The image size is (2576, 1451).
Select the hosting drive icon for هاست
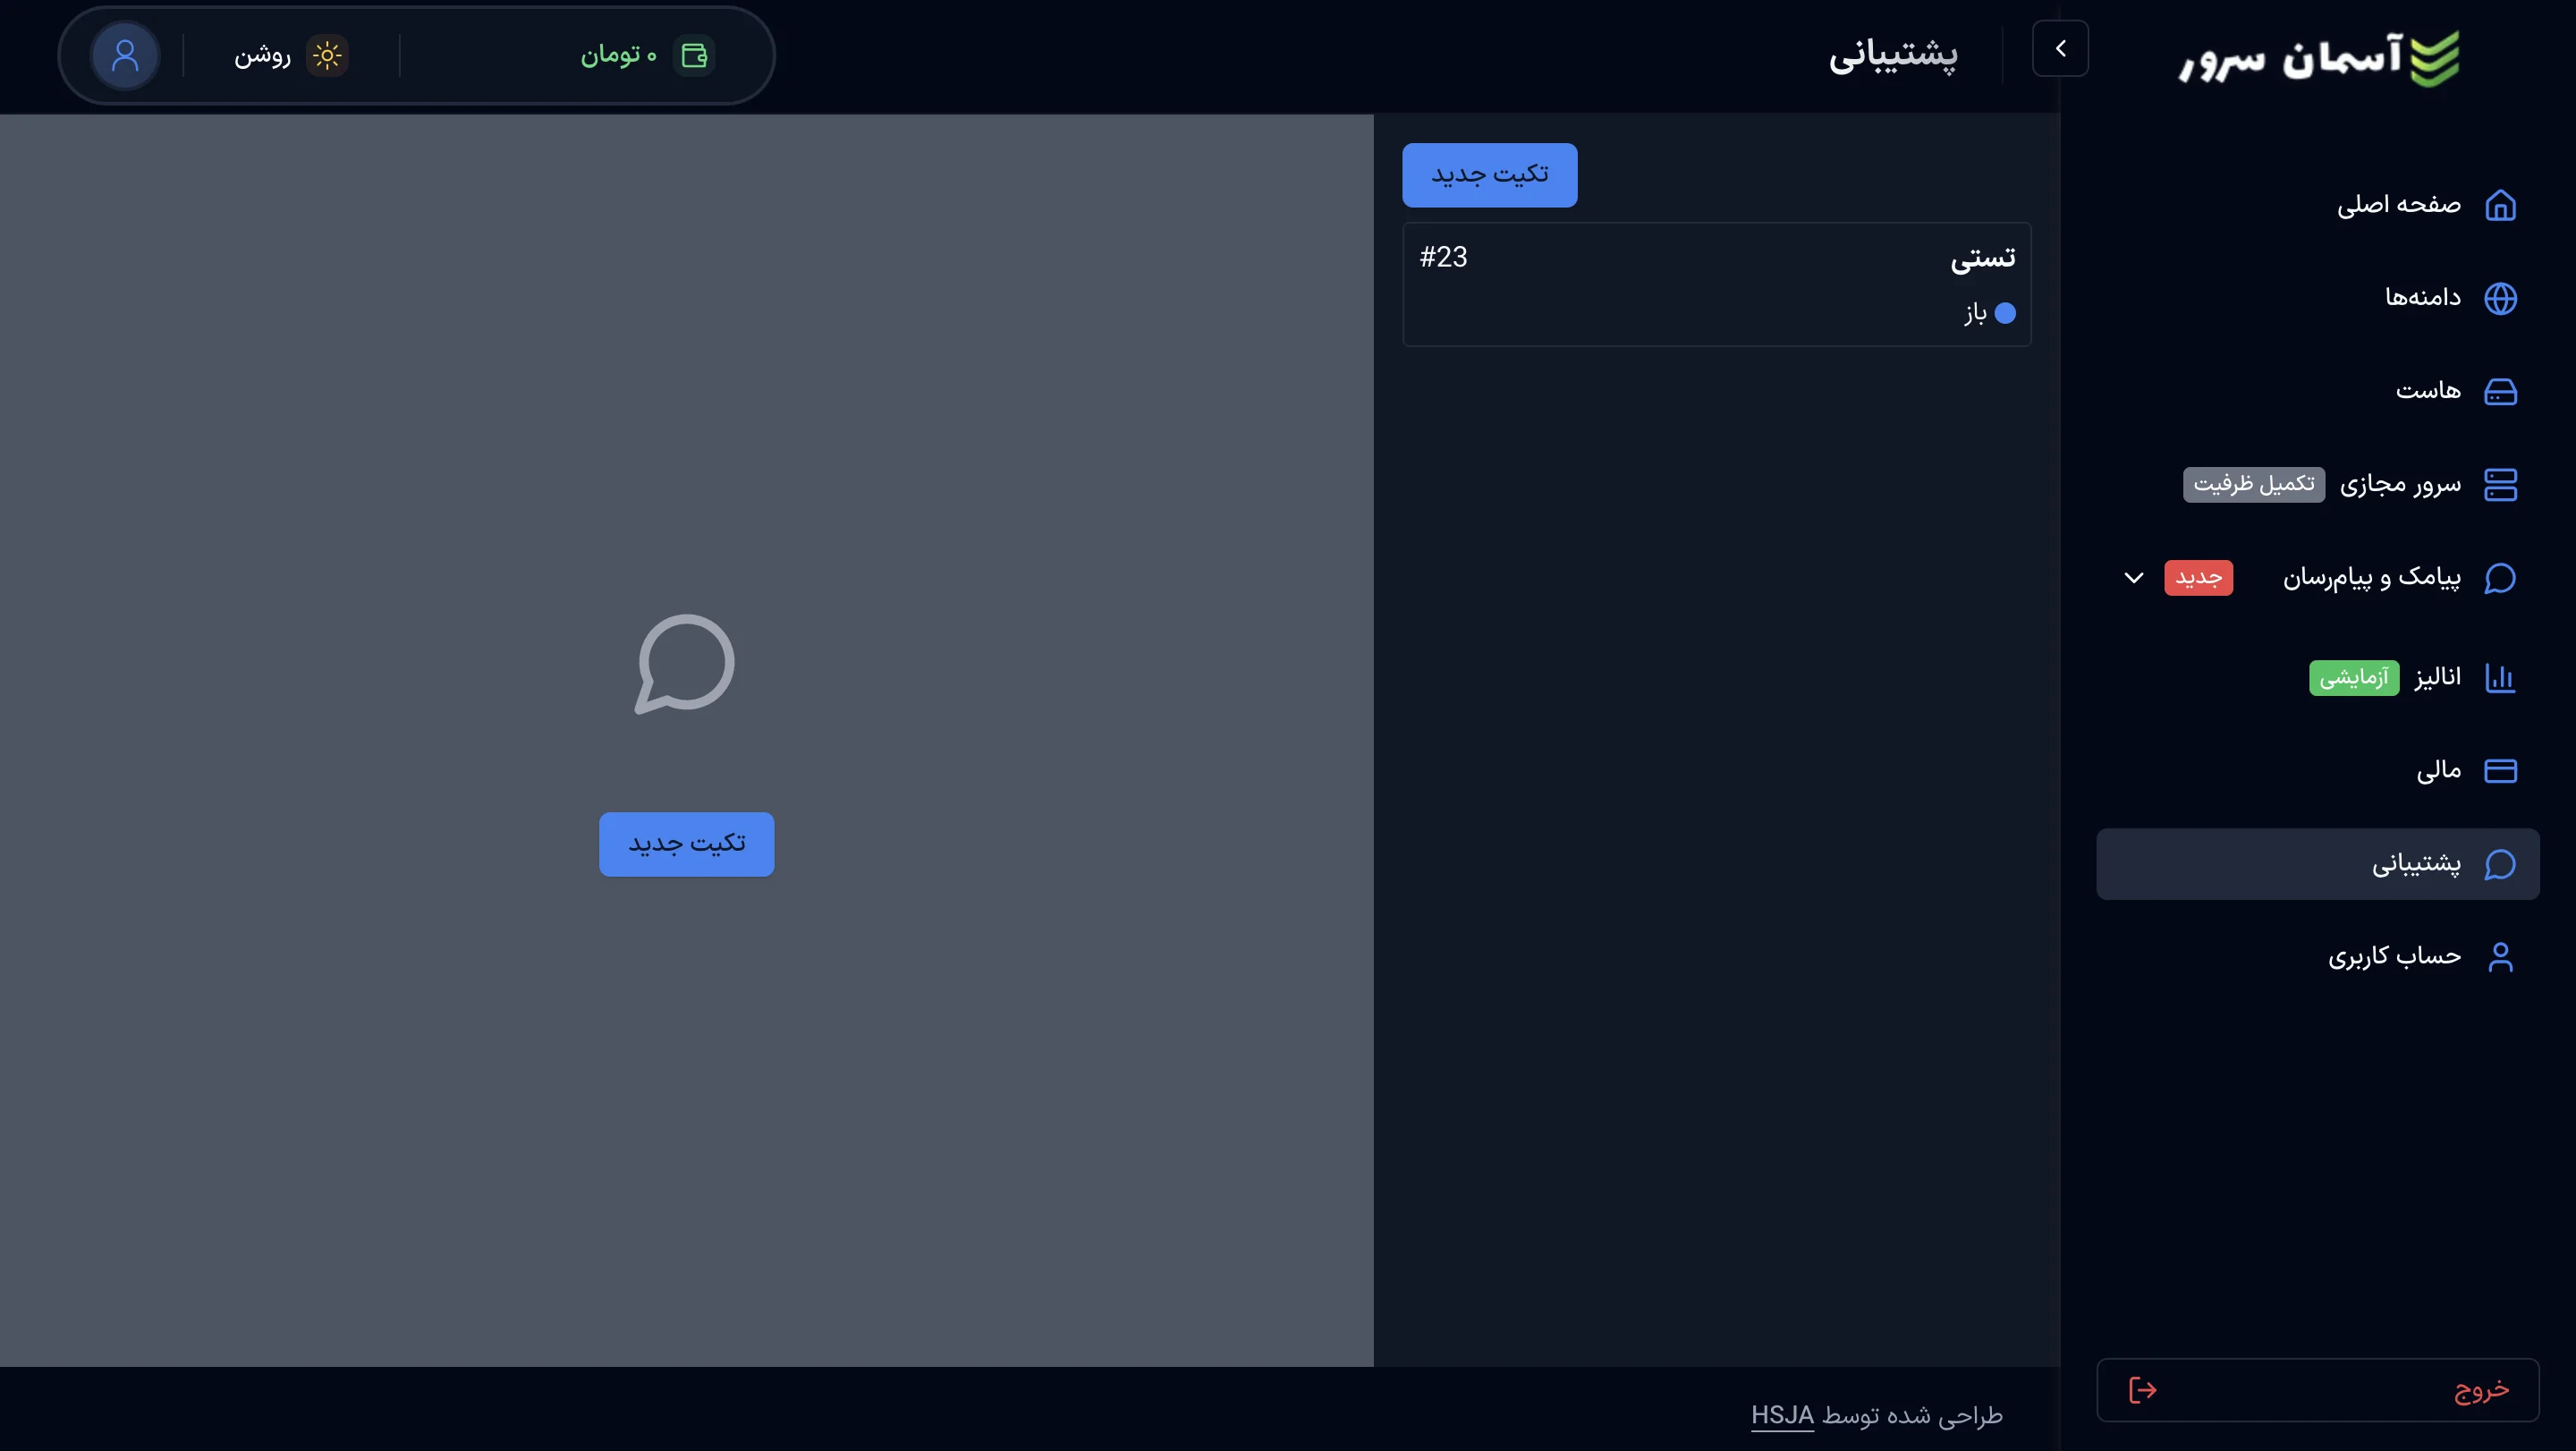click(x=2500, y=391)
